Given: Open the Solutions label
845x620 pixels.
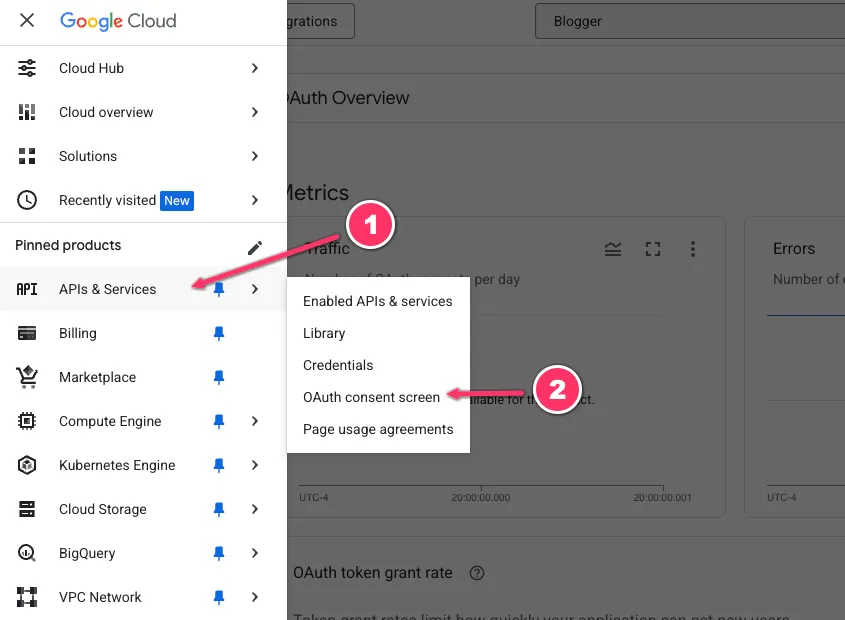Looking at the screenshot, I should tap(88, 156).
